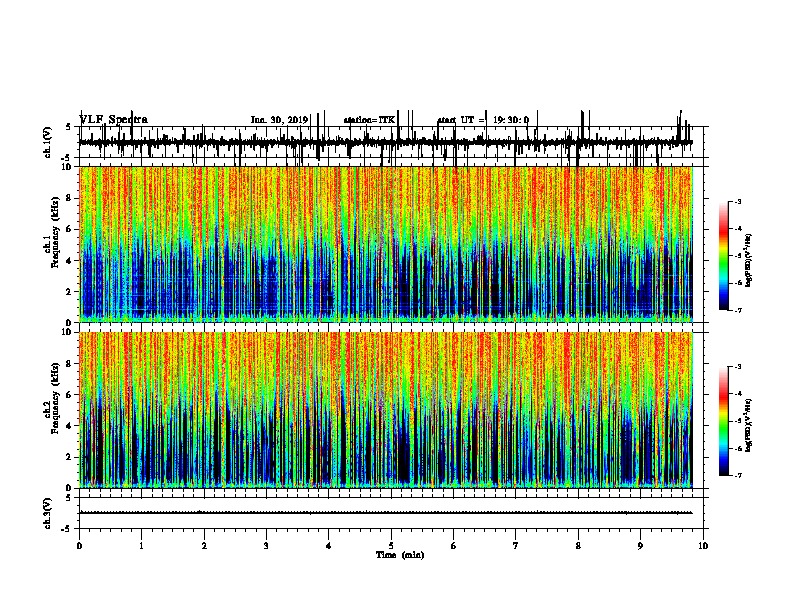792x612 pixels.
Task: Click the "VLF Spectra" plot title
Action: [x=114, y=120]
